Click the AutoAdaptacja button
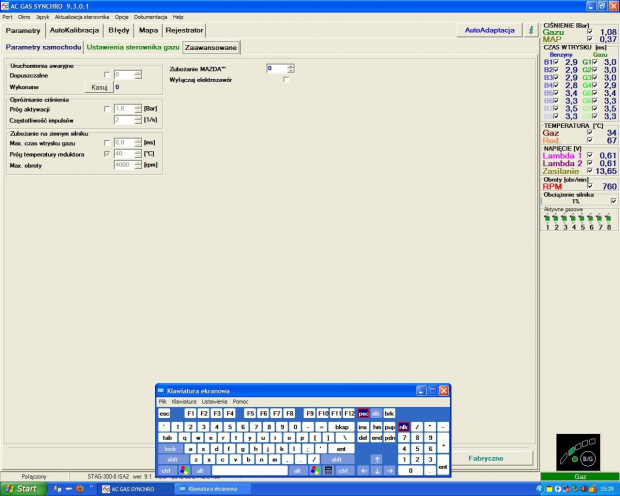Viewport: 620px width, 496px height. (x=489, y=30)
